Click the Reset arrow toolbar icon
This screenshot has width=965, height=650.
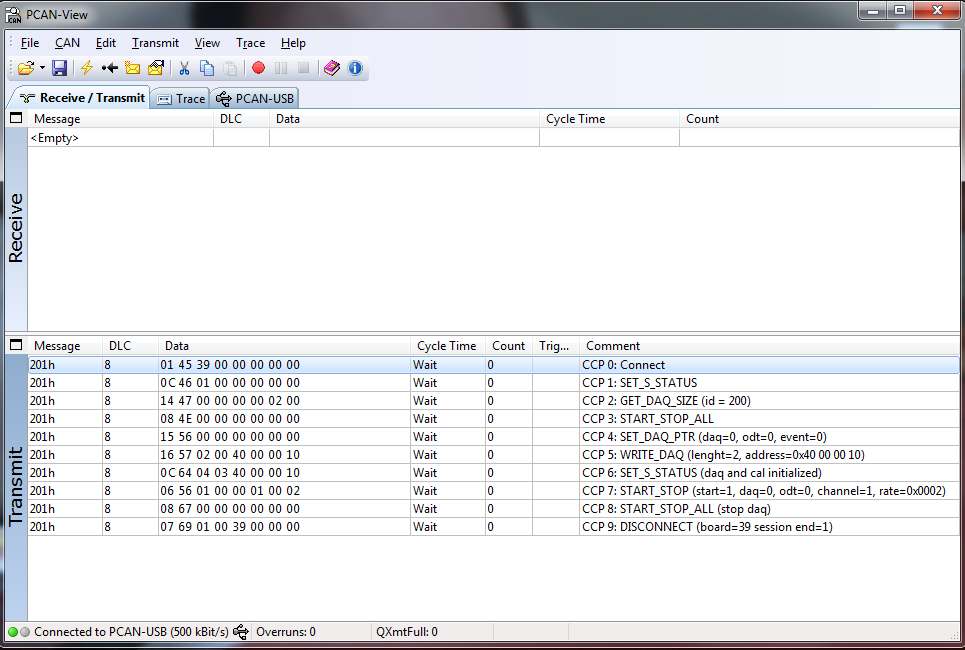tap(110, 68)
